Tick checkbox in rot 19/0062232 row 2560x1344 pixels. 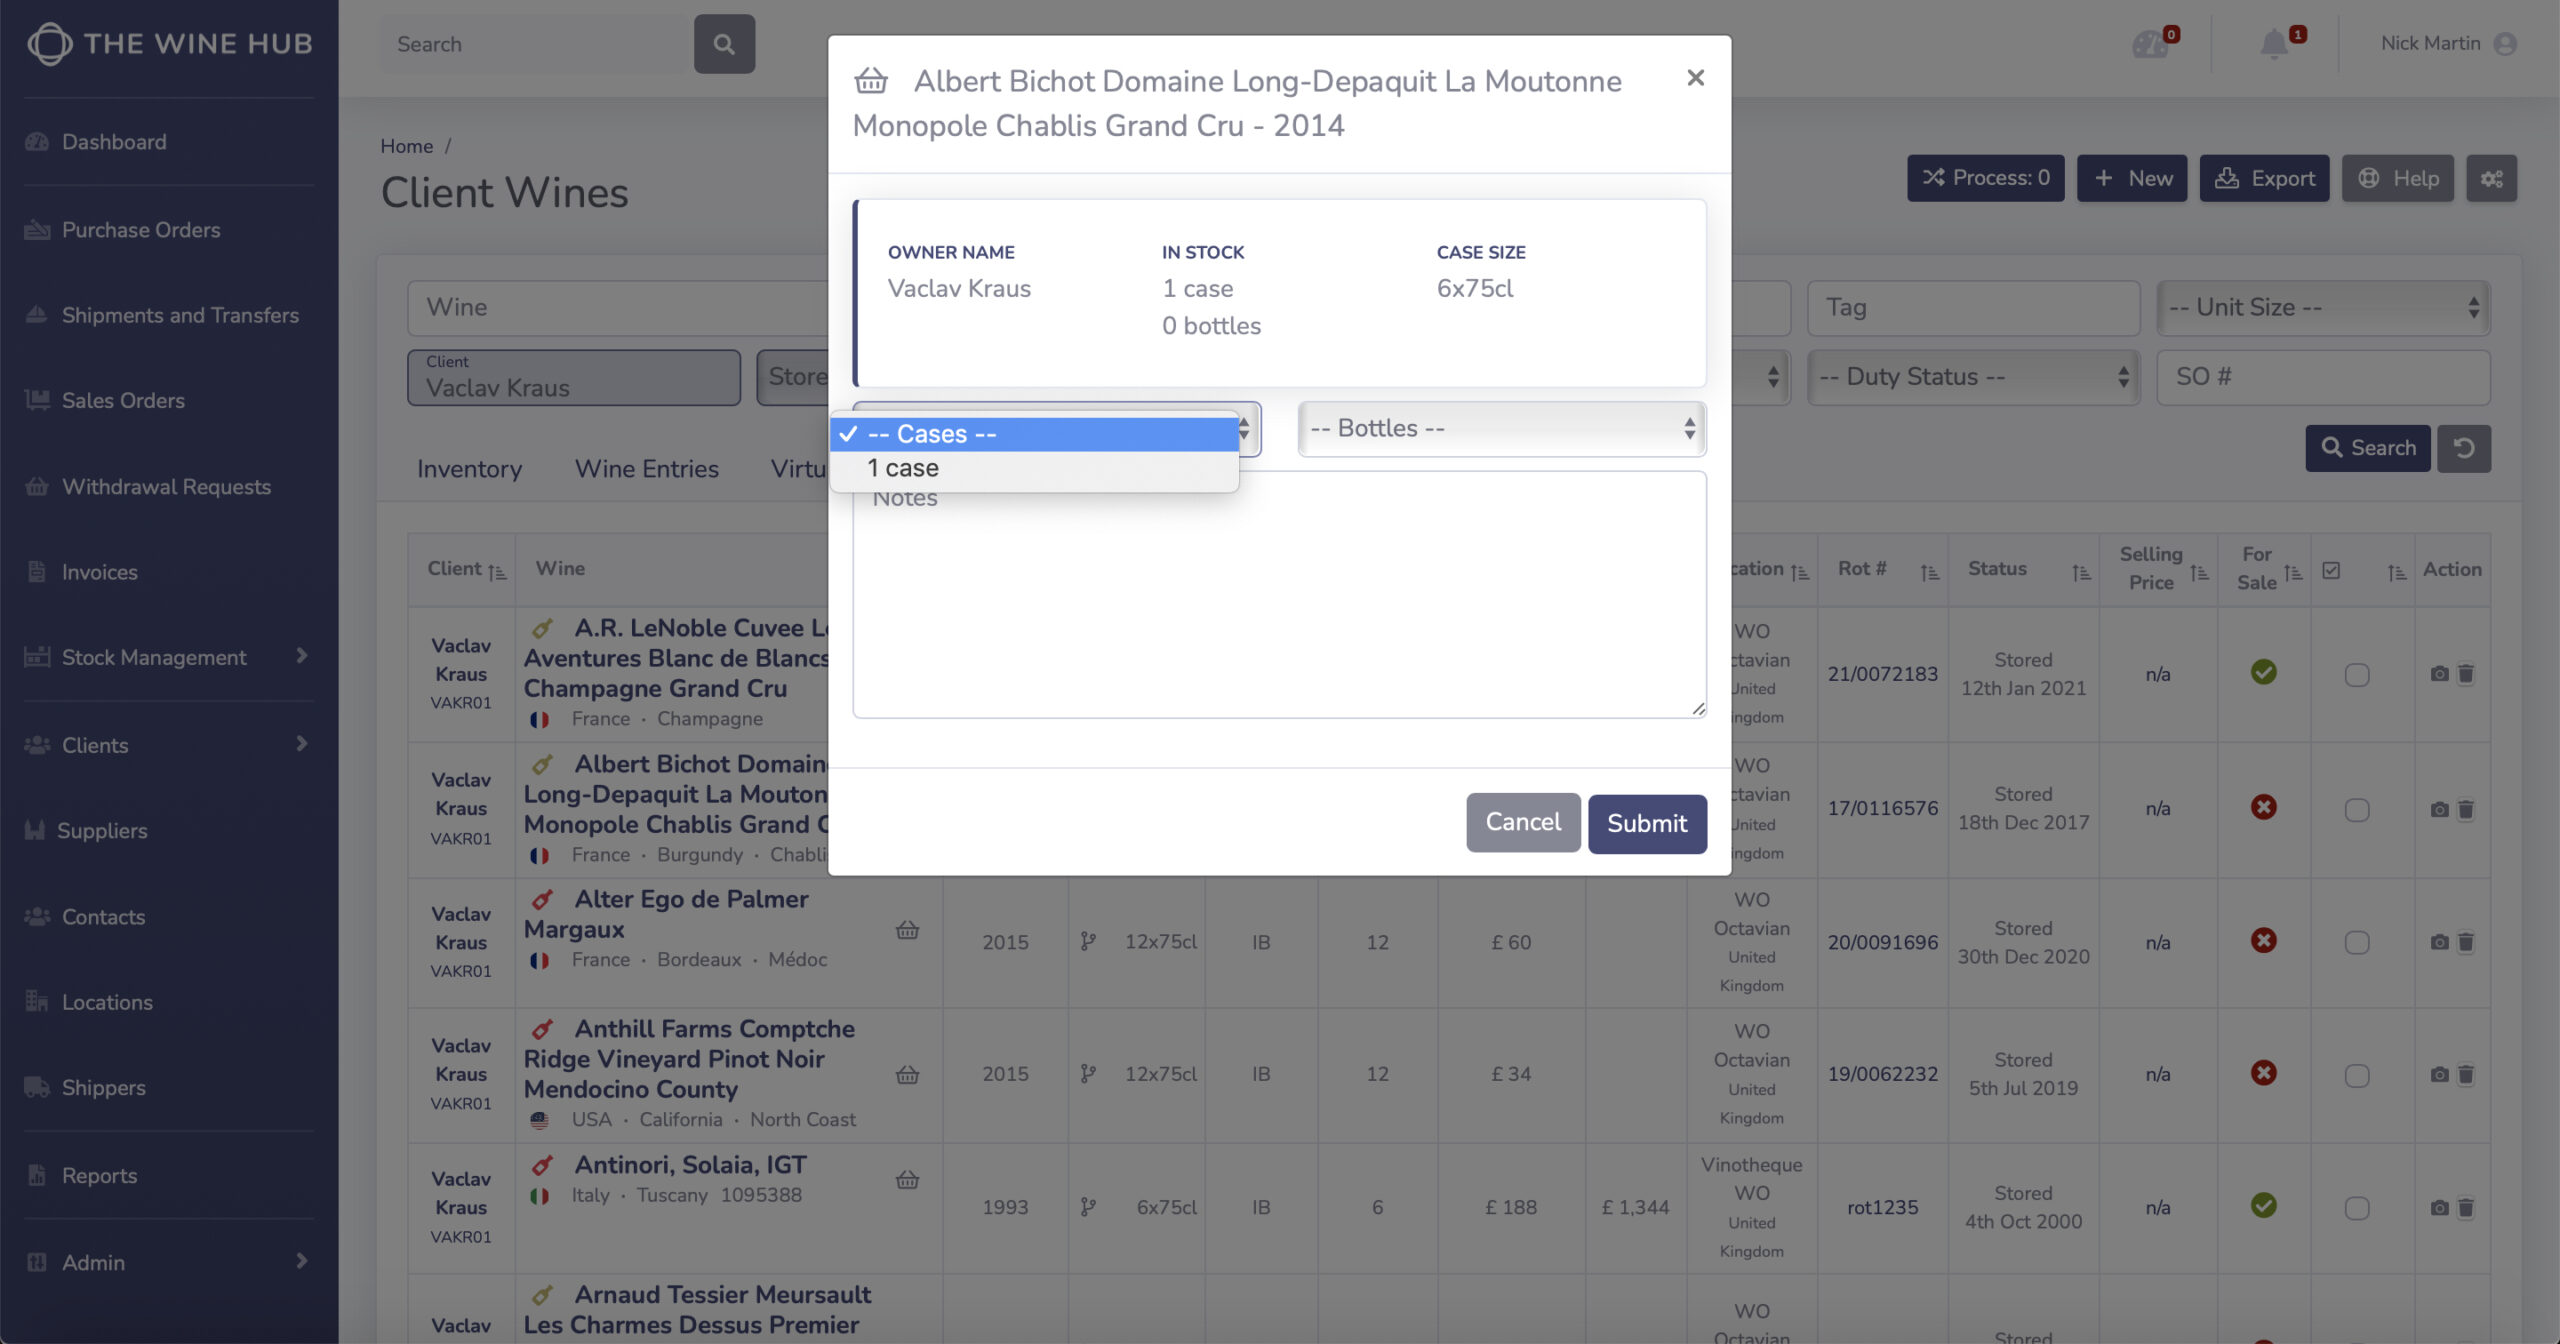(2357, 1076)
